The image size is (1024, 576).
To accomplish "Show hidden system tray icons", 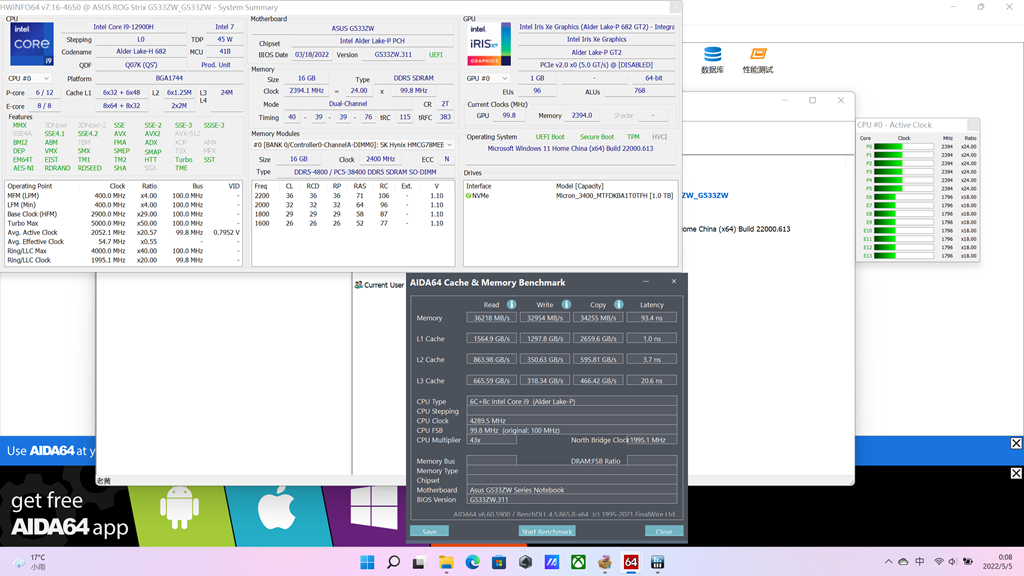I will click(888, 562).
